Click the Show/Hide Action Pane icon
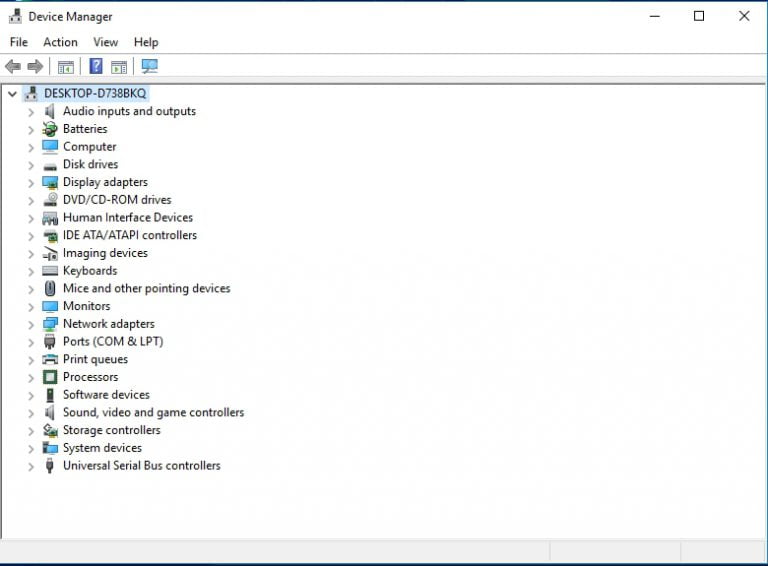The height and width of the screenshot is (566, 768). [x=119, y=67]
